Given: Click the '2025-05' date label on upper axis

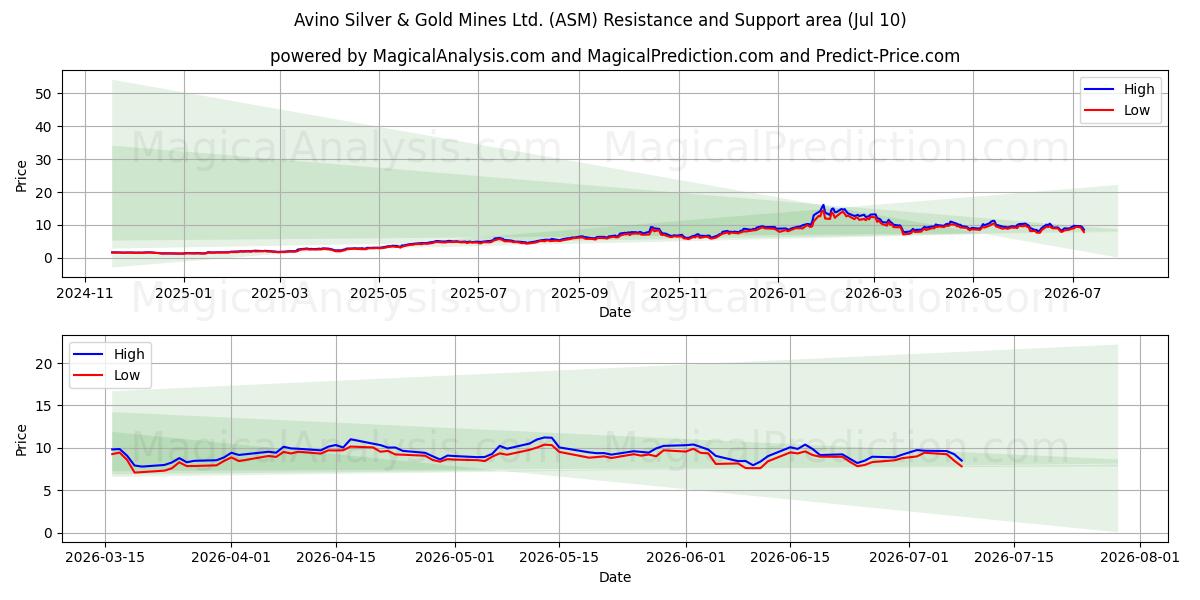Looking at the screenshot, I should (379, 293).
